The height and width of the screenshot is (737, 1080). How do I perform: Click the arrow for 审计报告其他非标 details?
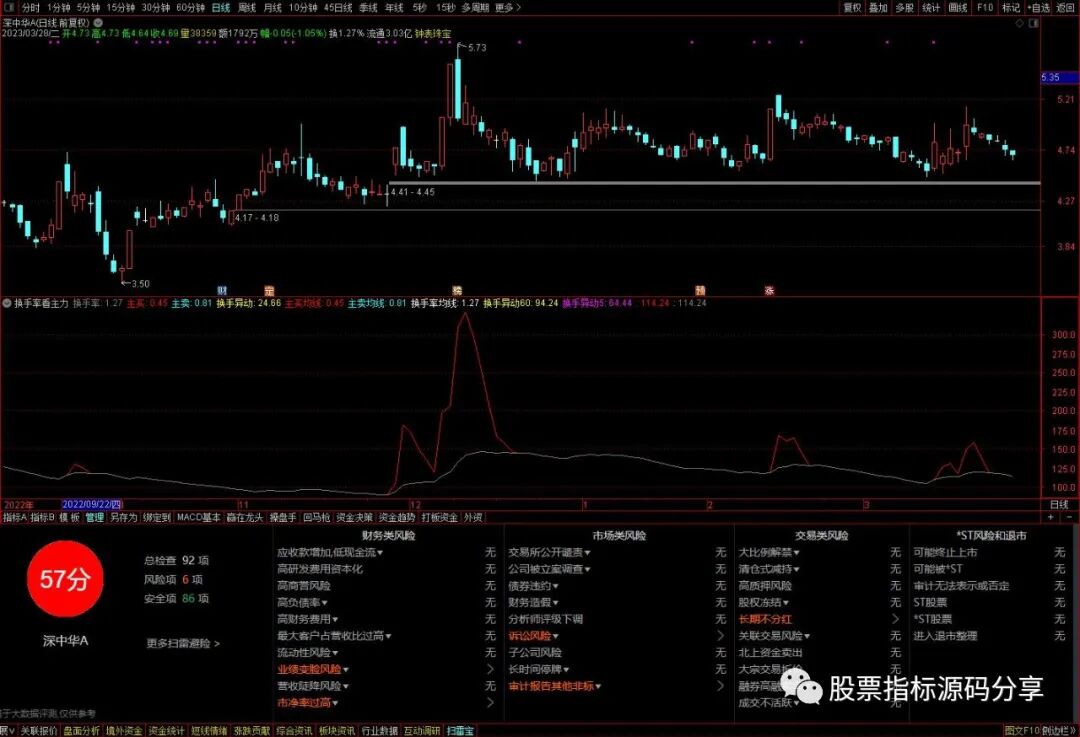720,686
